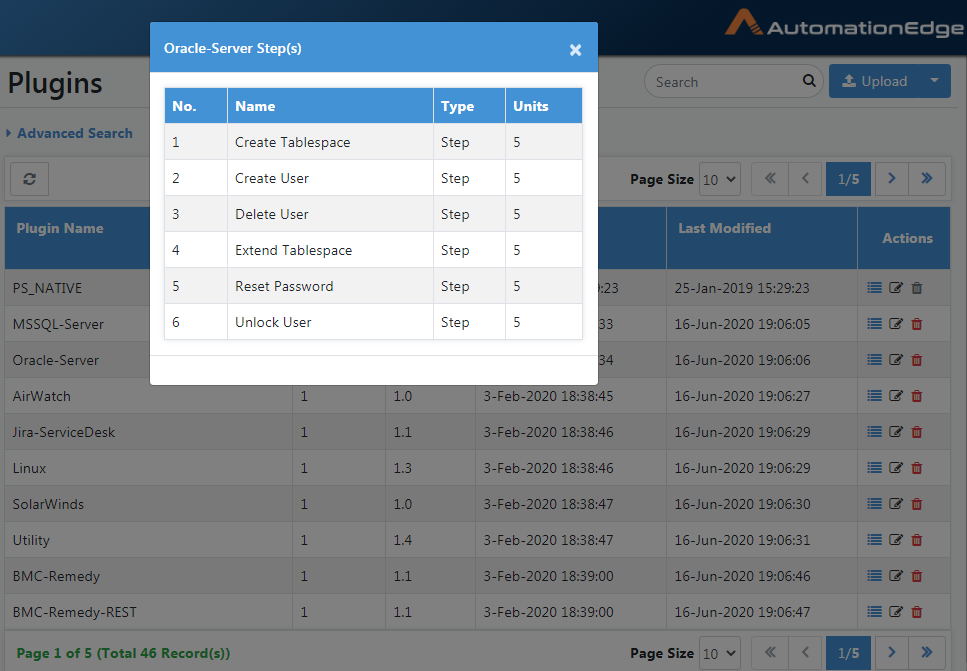967x671 pixels.
Task: Edit the PS_NATIVE plugin
Action: [895, 287]
